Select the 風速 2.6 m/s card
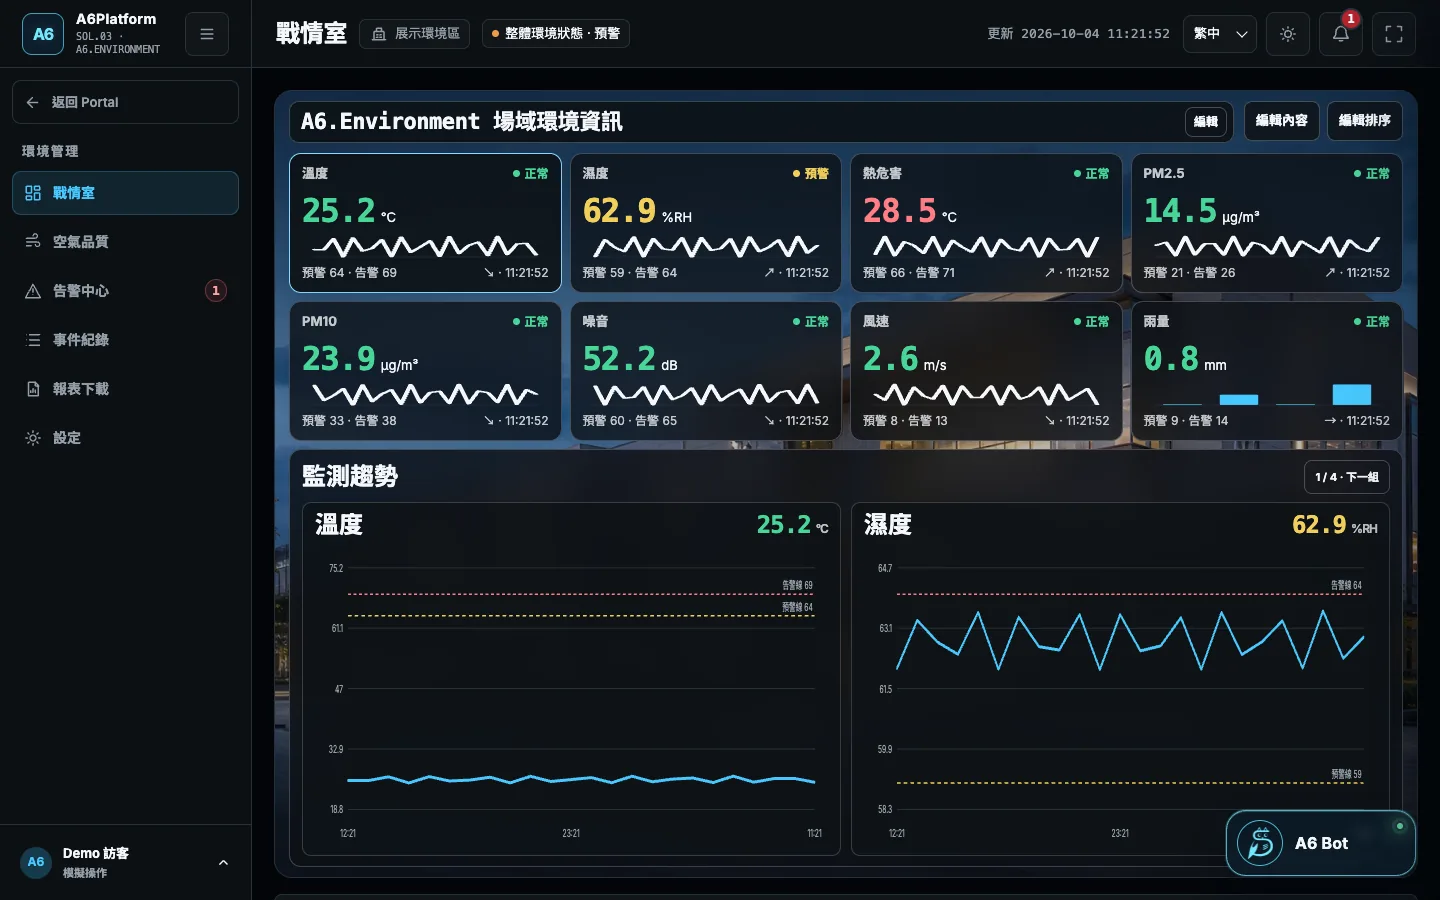 986,371
